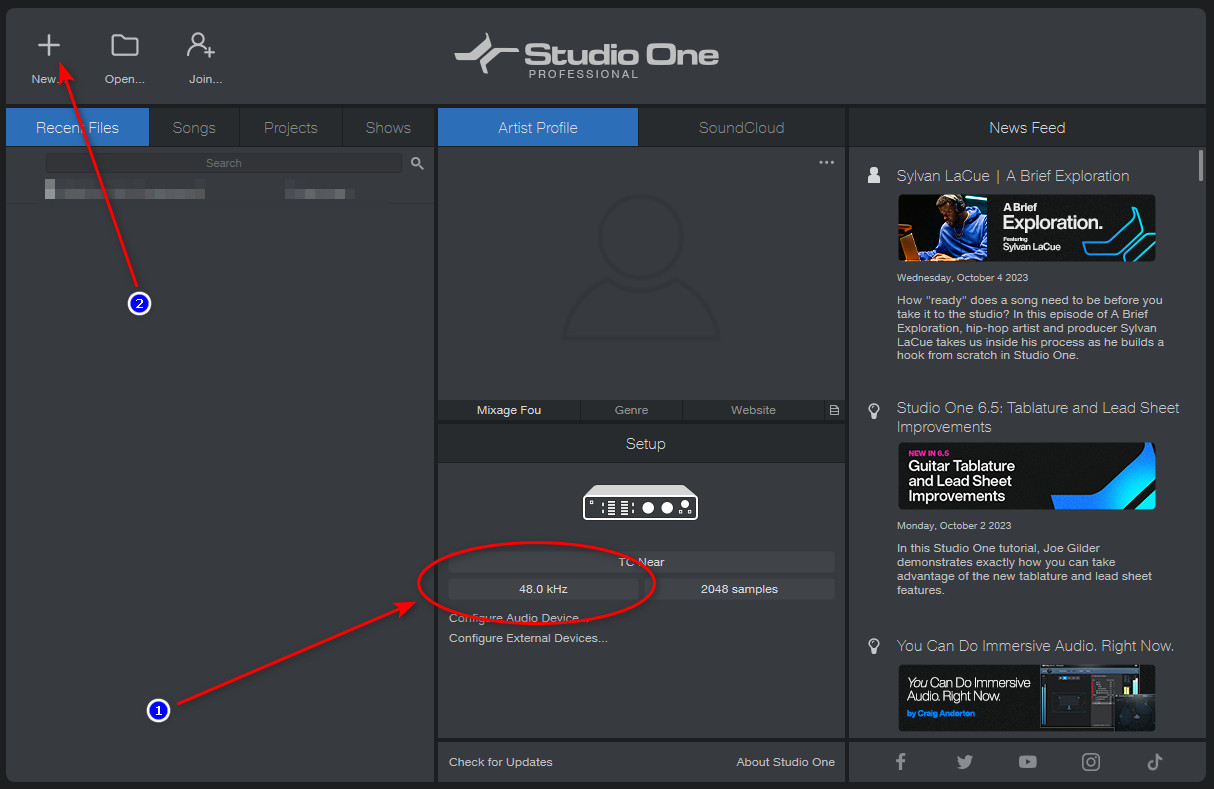Switch to the Songs tab
Viewport: 1214px width, 789px height.
[194, 127]
